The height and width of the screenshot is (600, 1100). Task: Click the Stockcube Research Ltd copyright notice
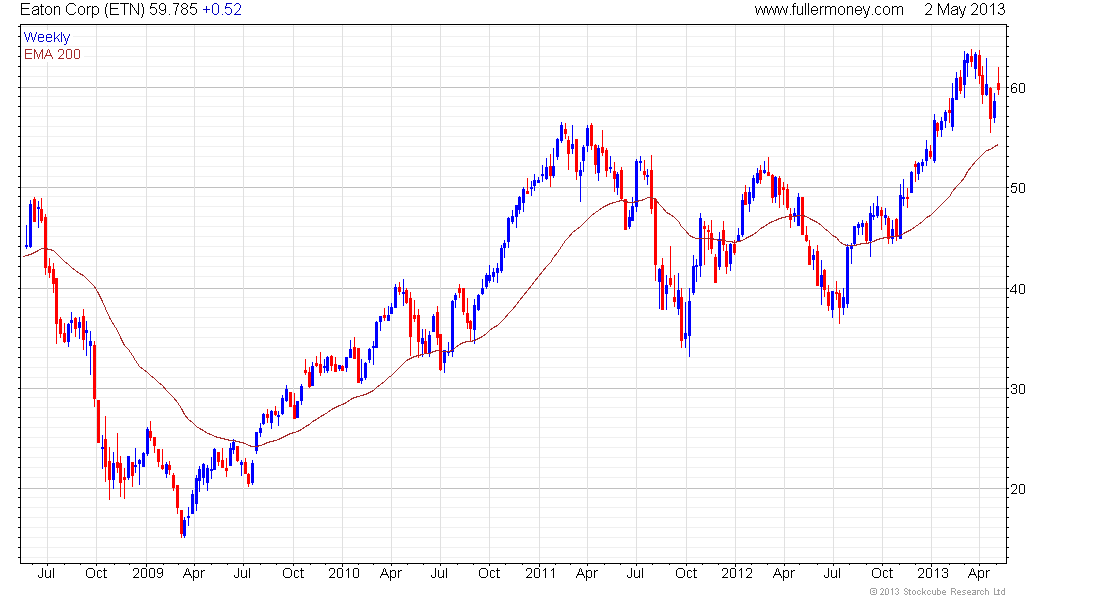[x=937, y=592]
